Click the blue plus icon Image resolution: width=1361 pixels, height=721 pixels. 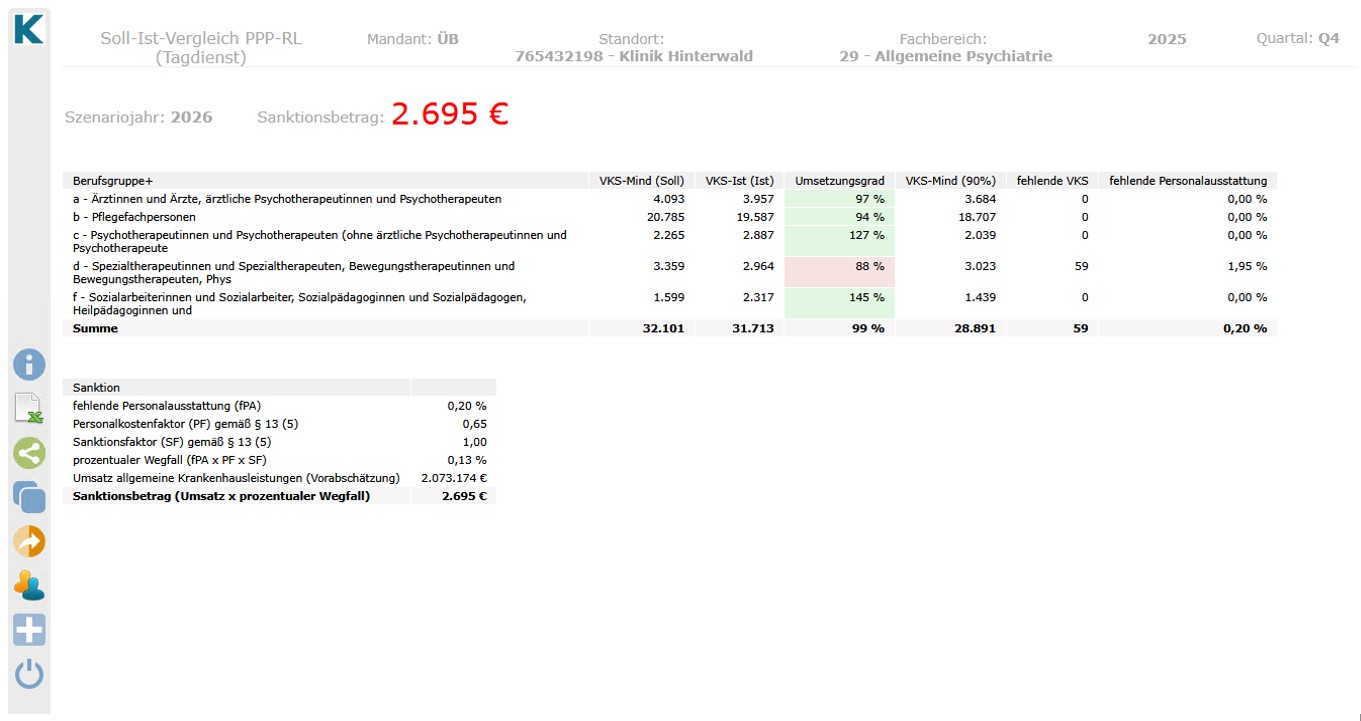(29, 630)
